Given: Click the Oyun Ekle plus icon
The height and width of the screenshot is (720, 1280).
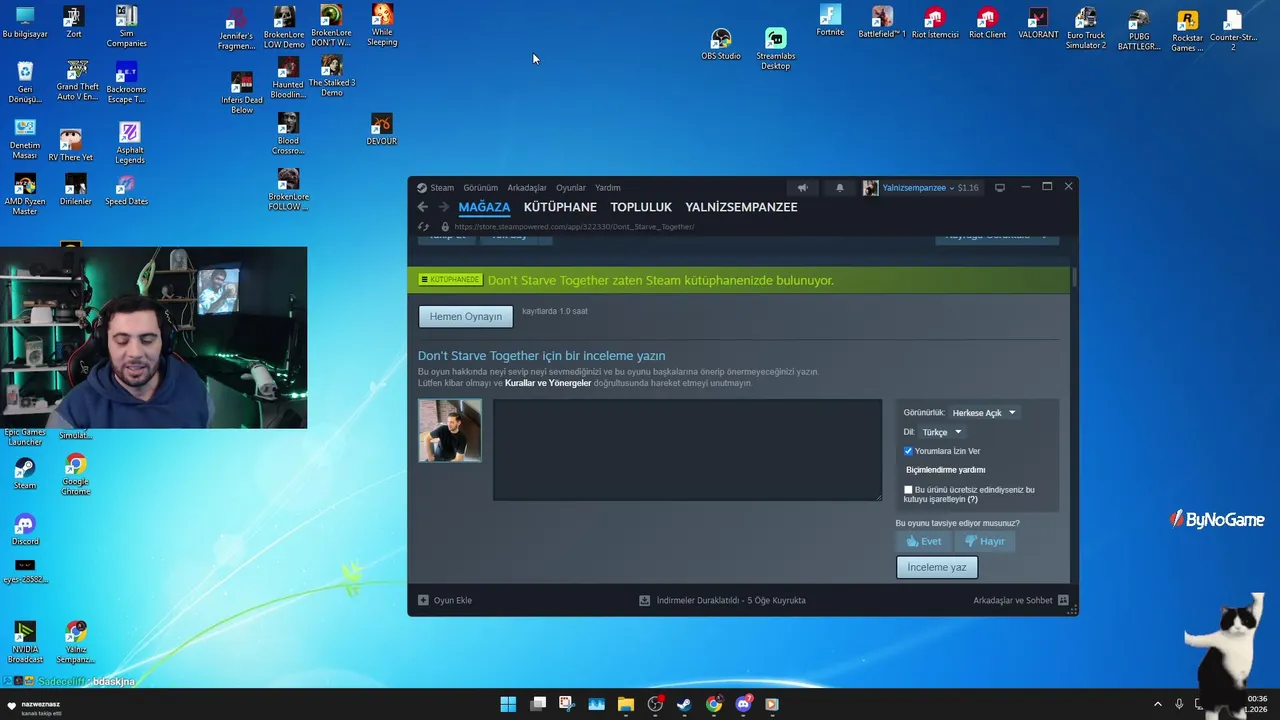Looking at the screenshot, I should click(423, 600).
